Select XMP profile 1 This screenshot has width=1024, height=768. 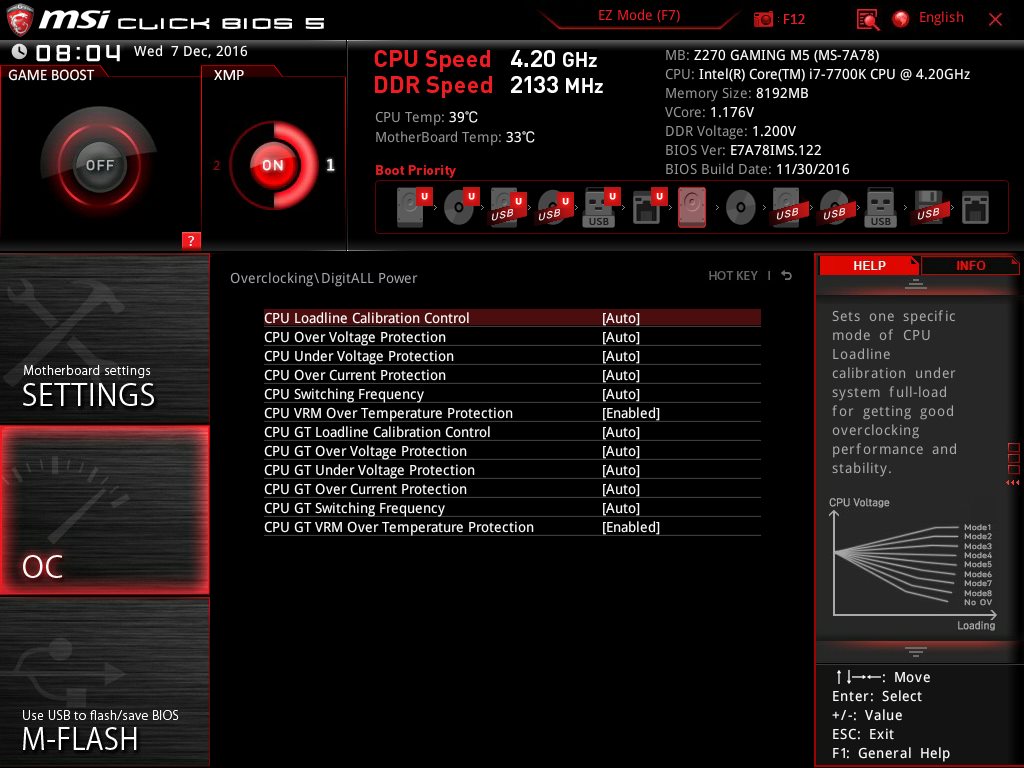pos(330,165)
